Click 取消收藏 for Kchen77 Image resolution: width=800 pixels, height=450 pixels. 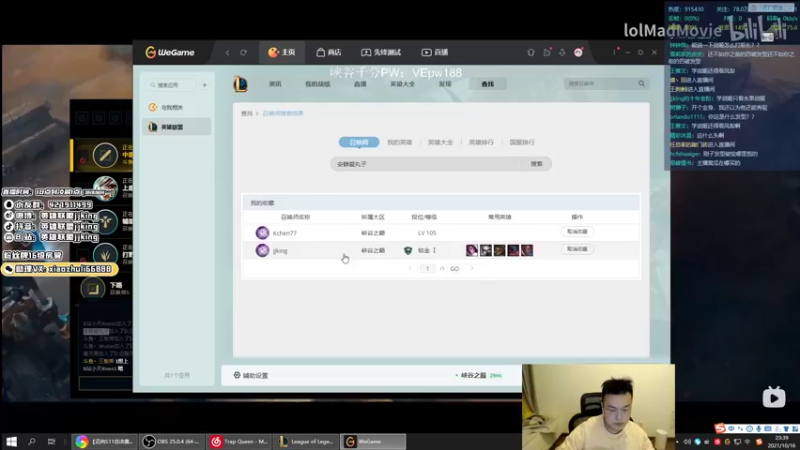(577, 232)
